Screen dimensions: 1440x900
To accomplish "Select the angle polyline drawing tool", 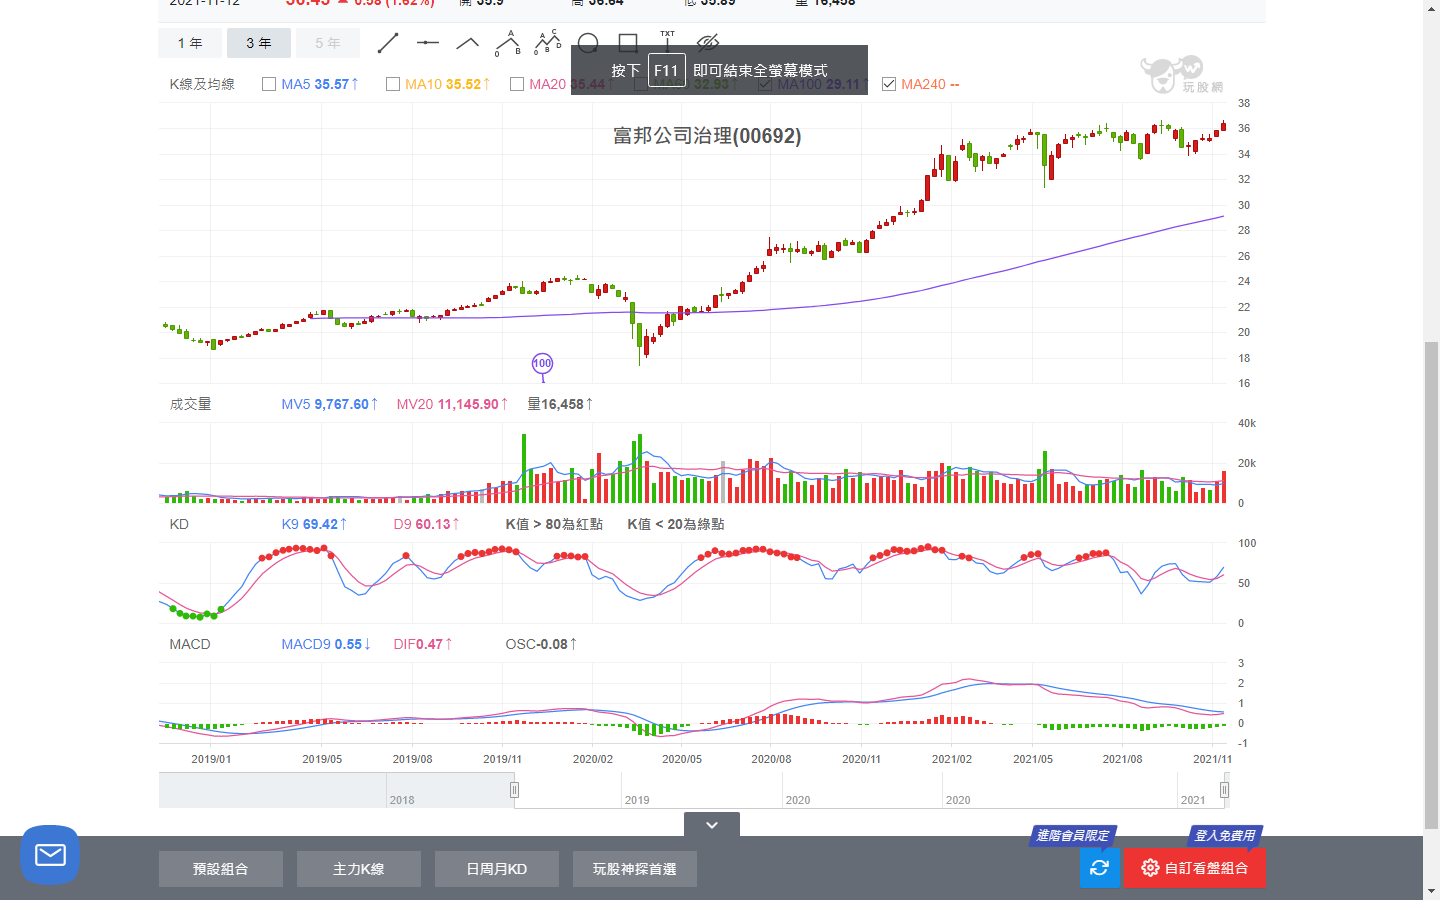I will coord(467,43).
